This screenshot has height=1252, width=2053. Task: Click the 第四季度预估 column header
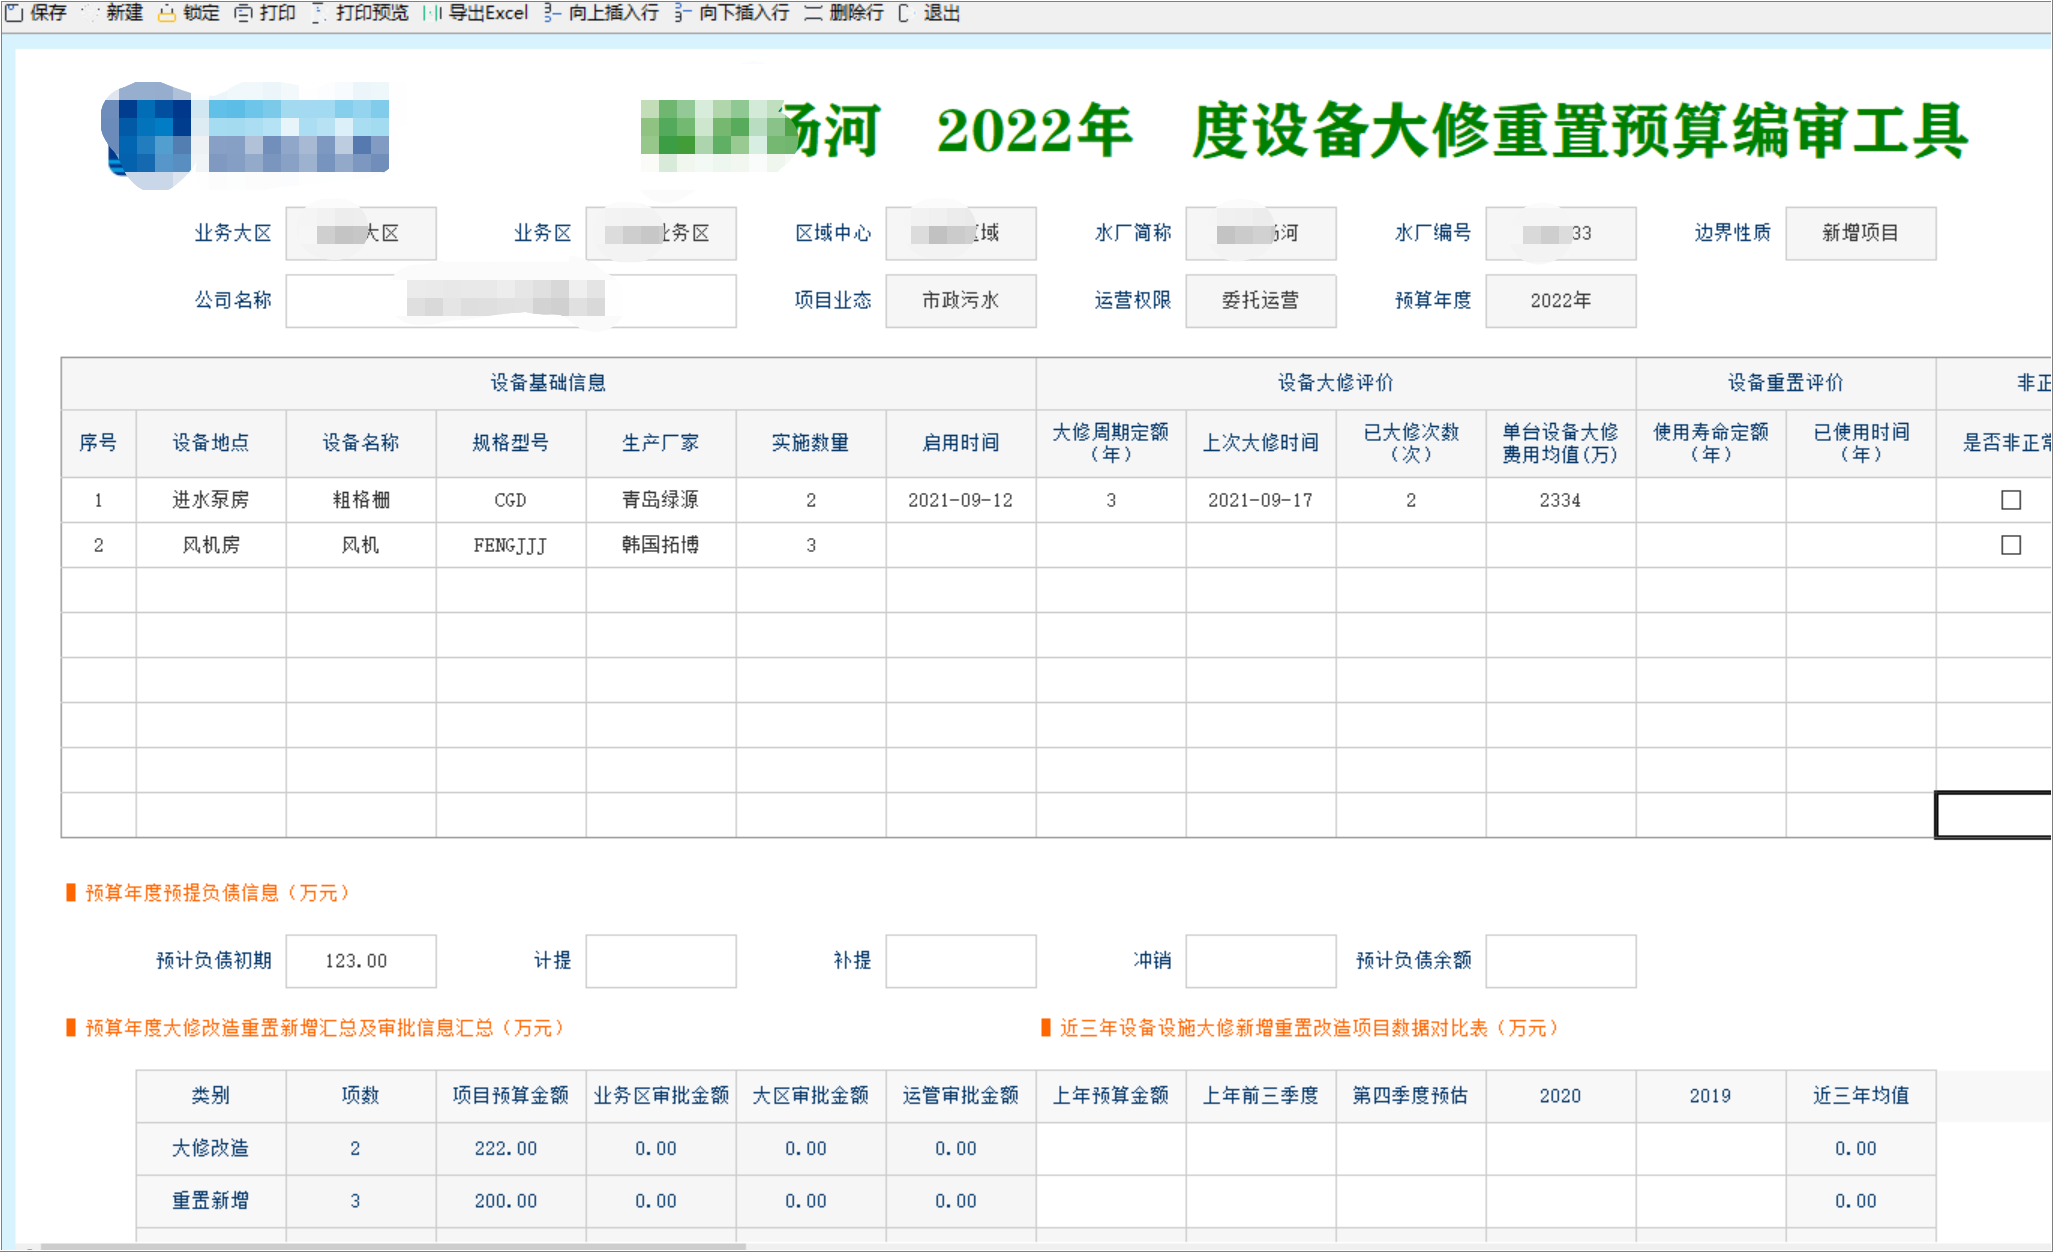coord(1411,1096)
